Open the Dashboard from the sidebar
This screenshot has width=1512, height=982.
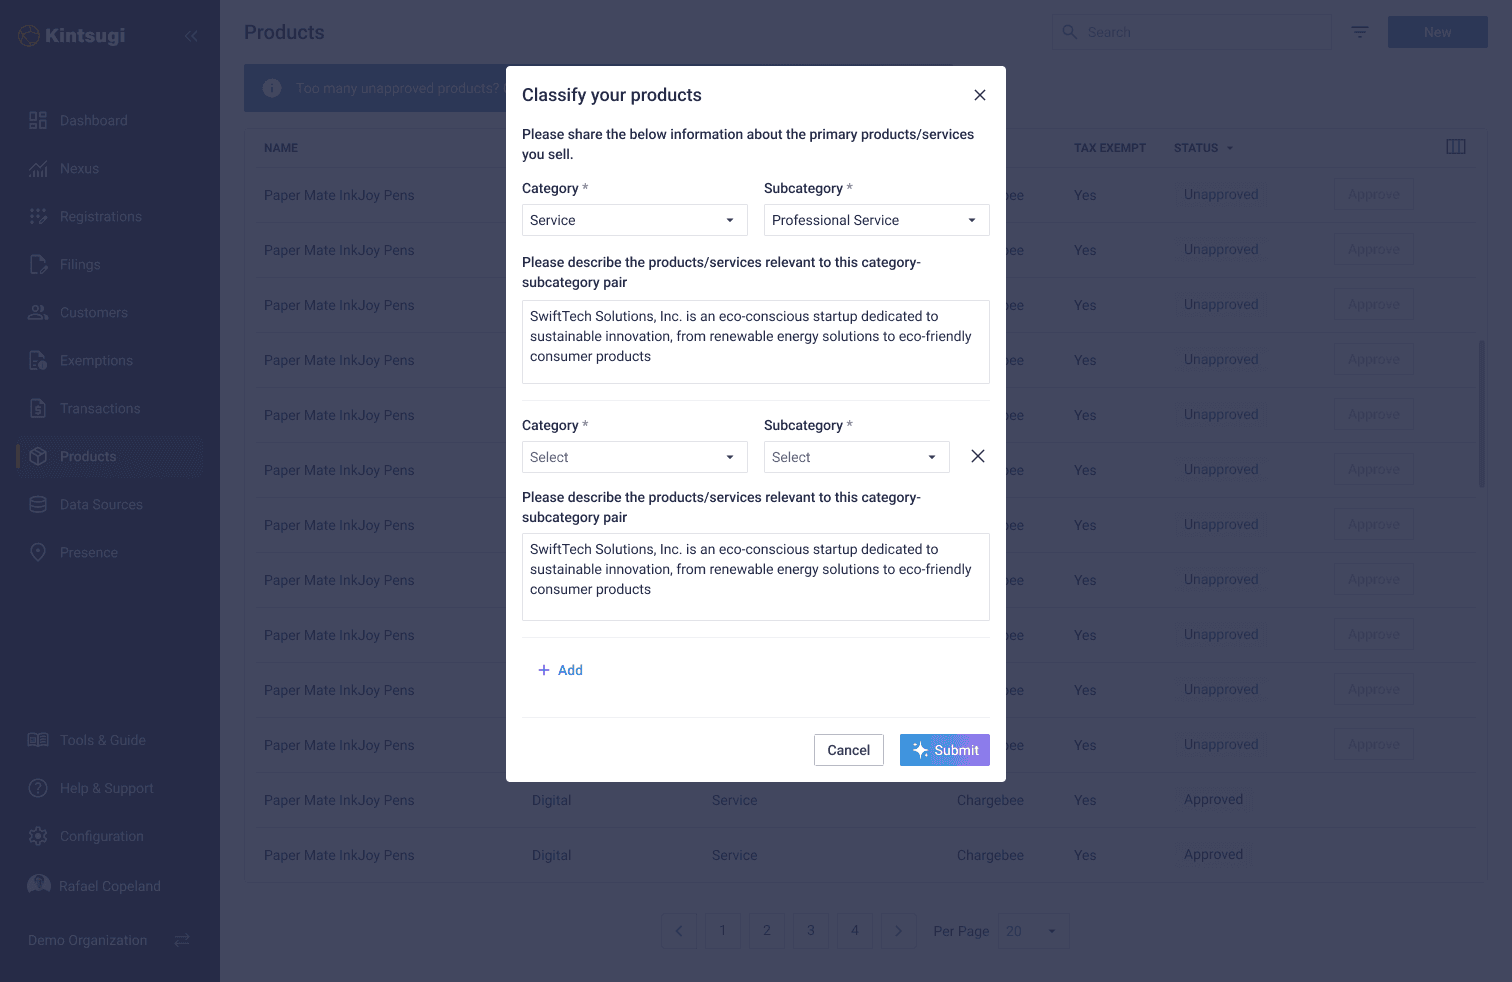pos(93,120)
